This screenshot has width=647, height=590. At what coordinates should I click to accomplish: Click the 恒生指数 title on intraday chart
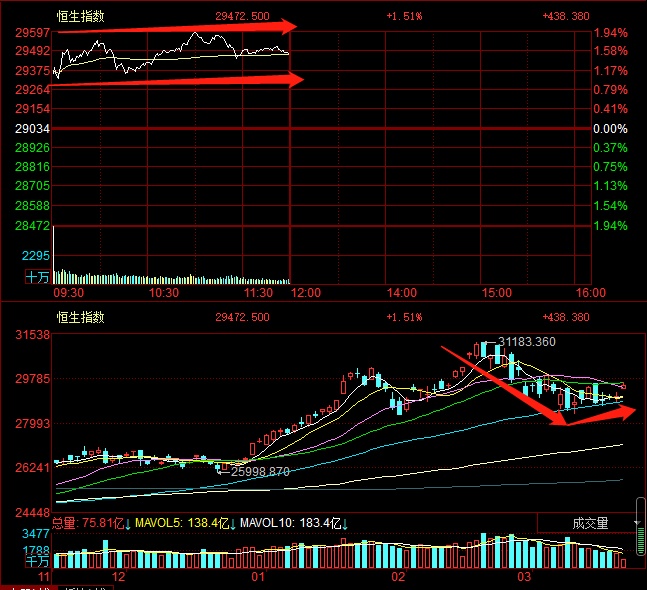tap(80, 17)
